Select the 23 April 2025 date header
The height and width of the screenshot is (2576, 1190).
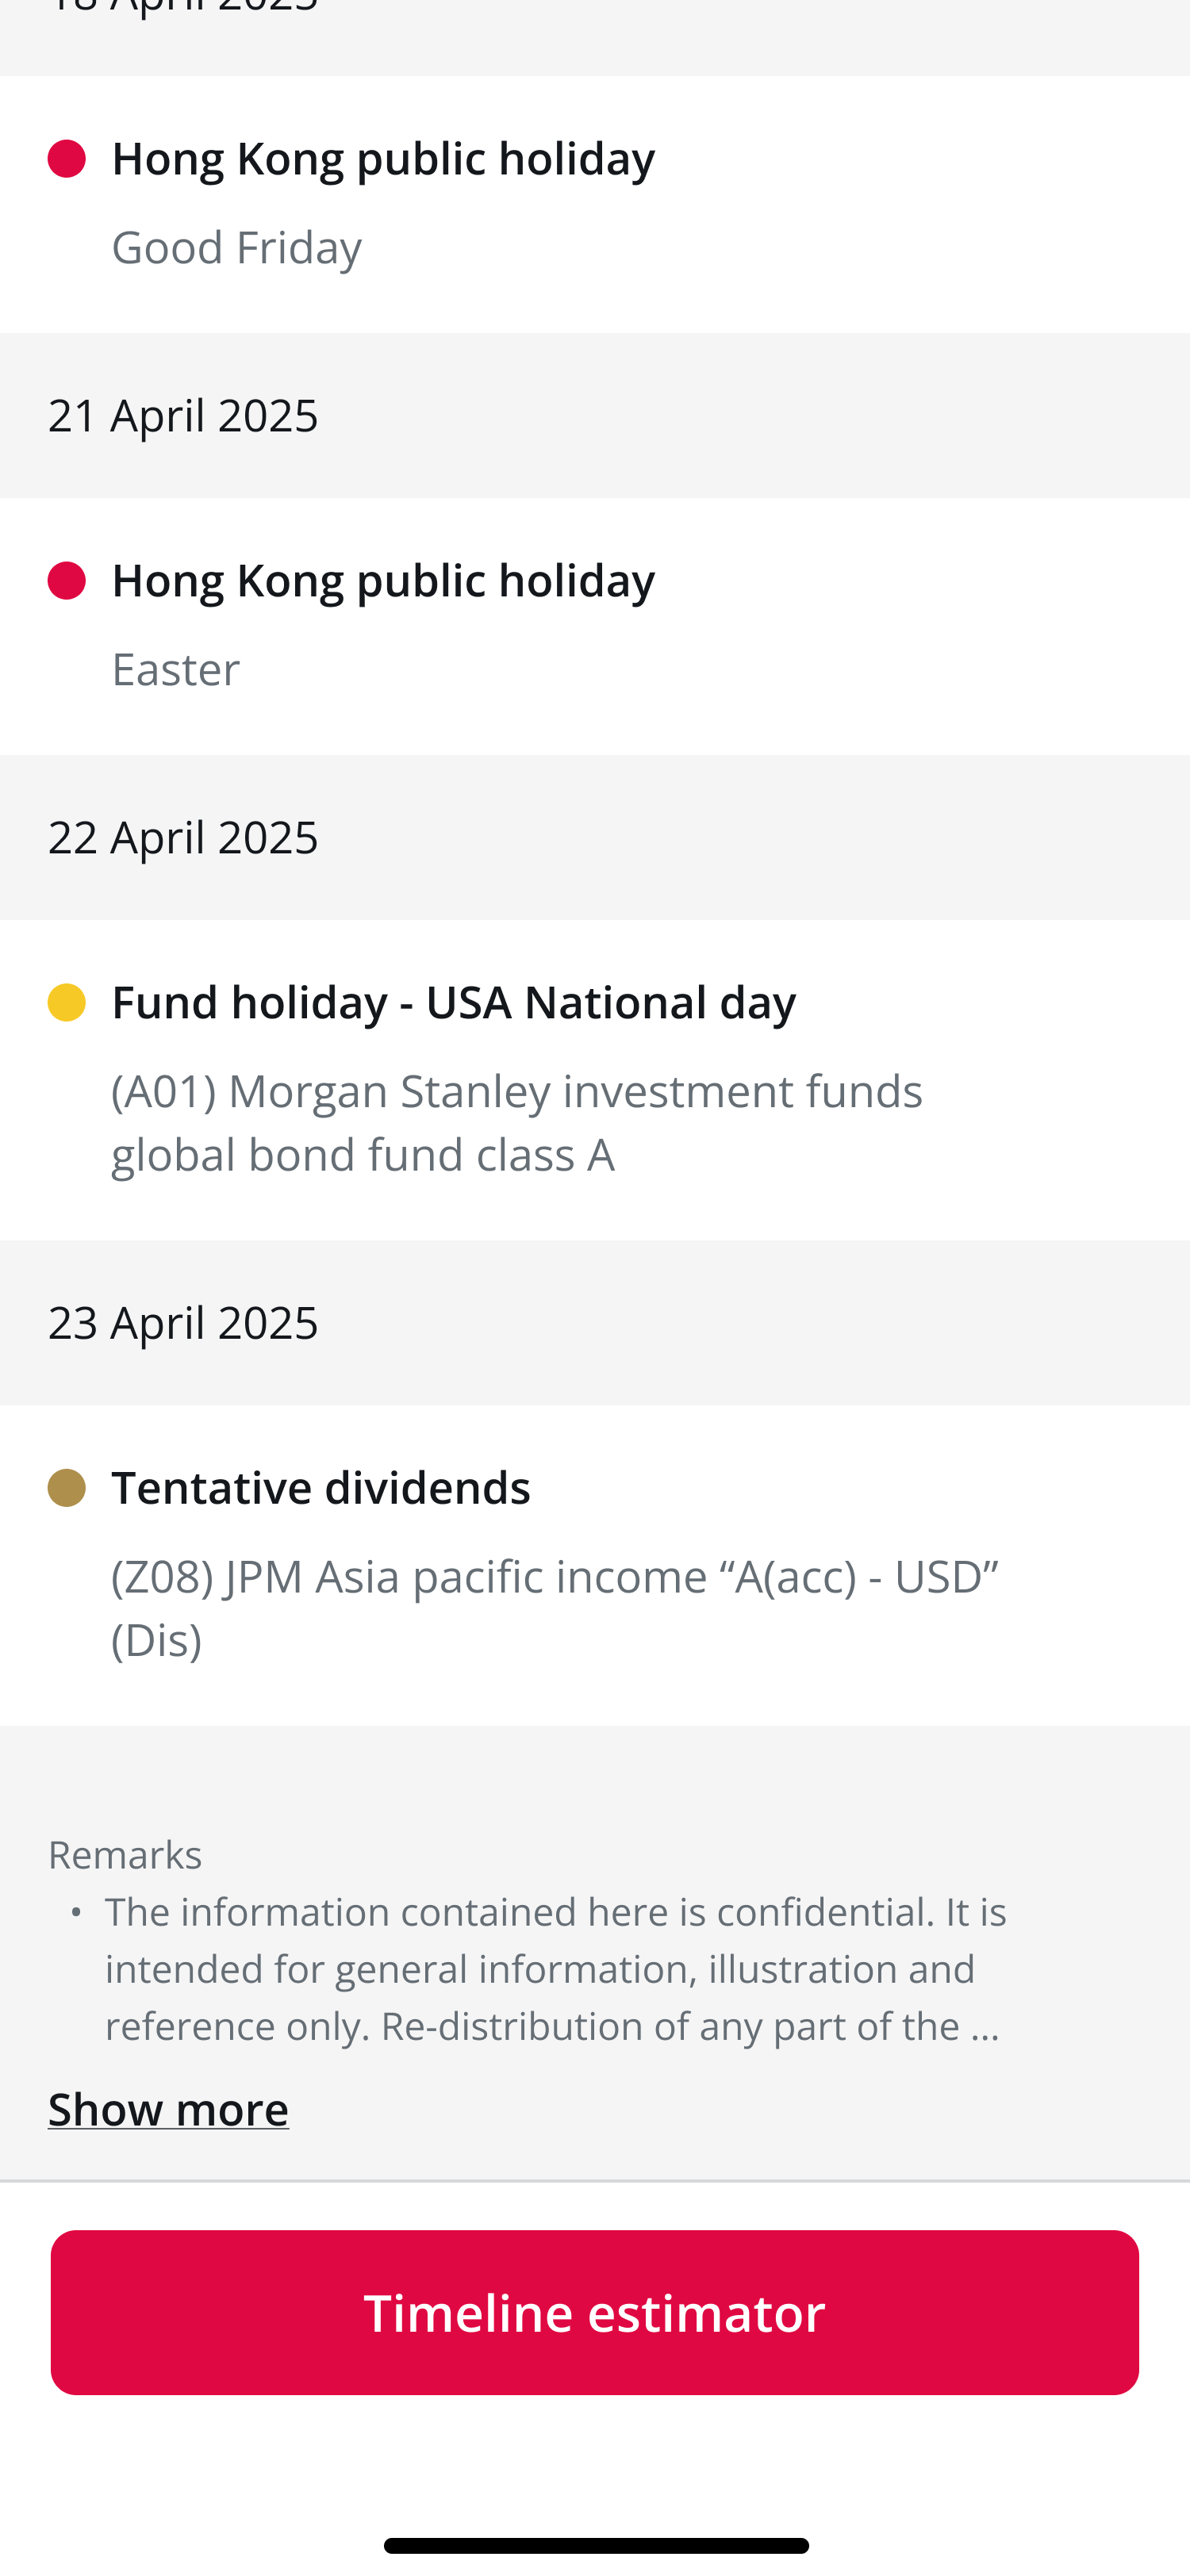[x=183, y=1323]
